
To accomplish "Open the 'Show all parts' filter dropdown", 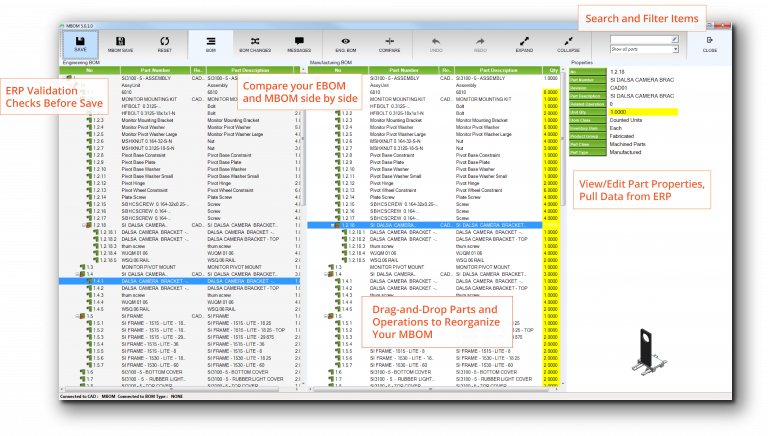I will pyautogui.click(x=644, y=49).
